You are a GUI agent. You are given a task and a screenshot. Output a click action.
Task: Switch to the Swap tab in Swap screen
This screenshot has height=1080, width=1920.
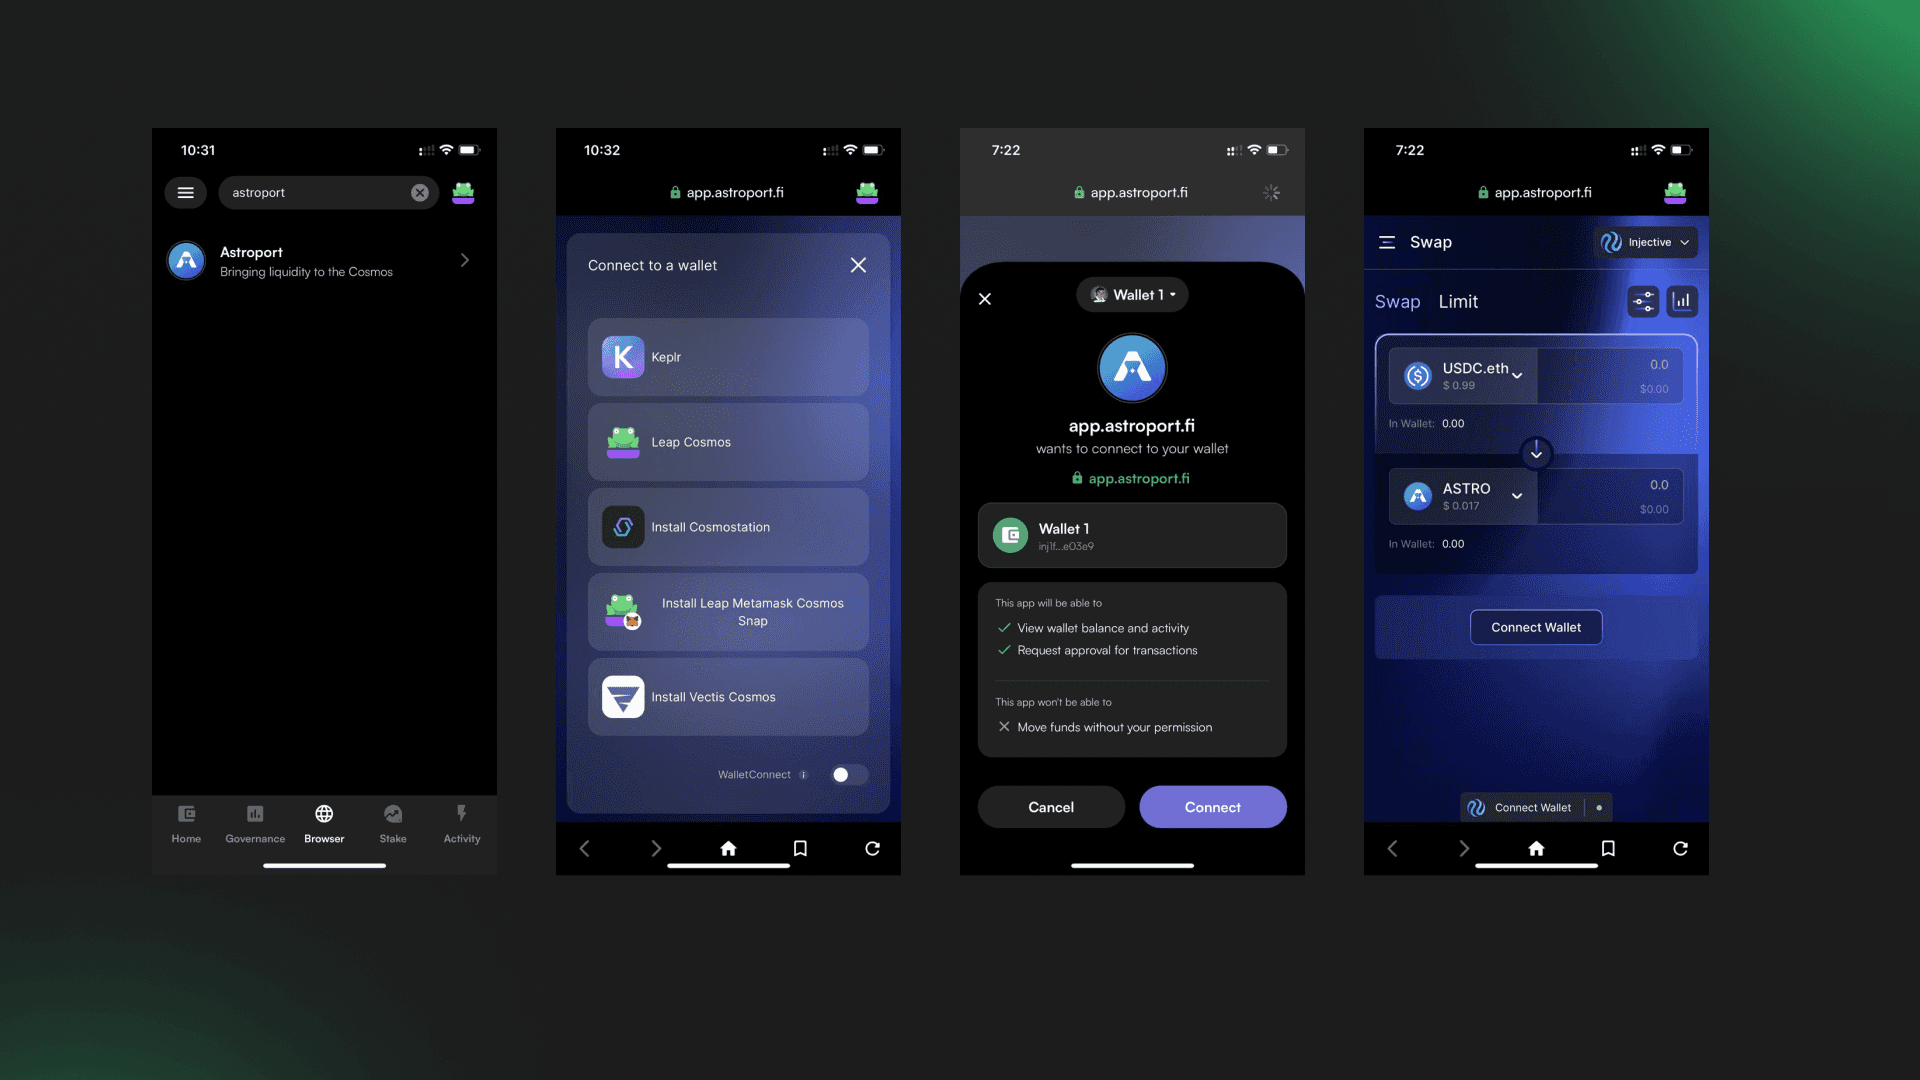pyautogui.click(x=1398, y=301)
